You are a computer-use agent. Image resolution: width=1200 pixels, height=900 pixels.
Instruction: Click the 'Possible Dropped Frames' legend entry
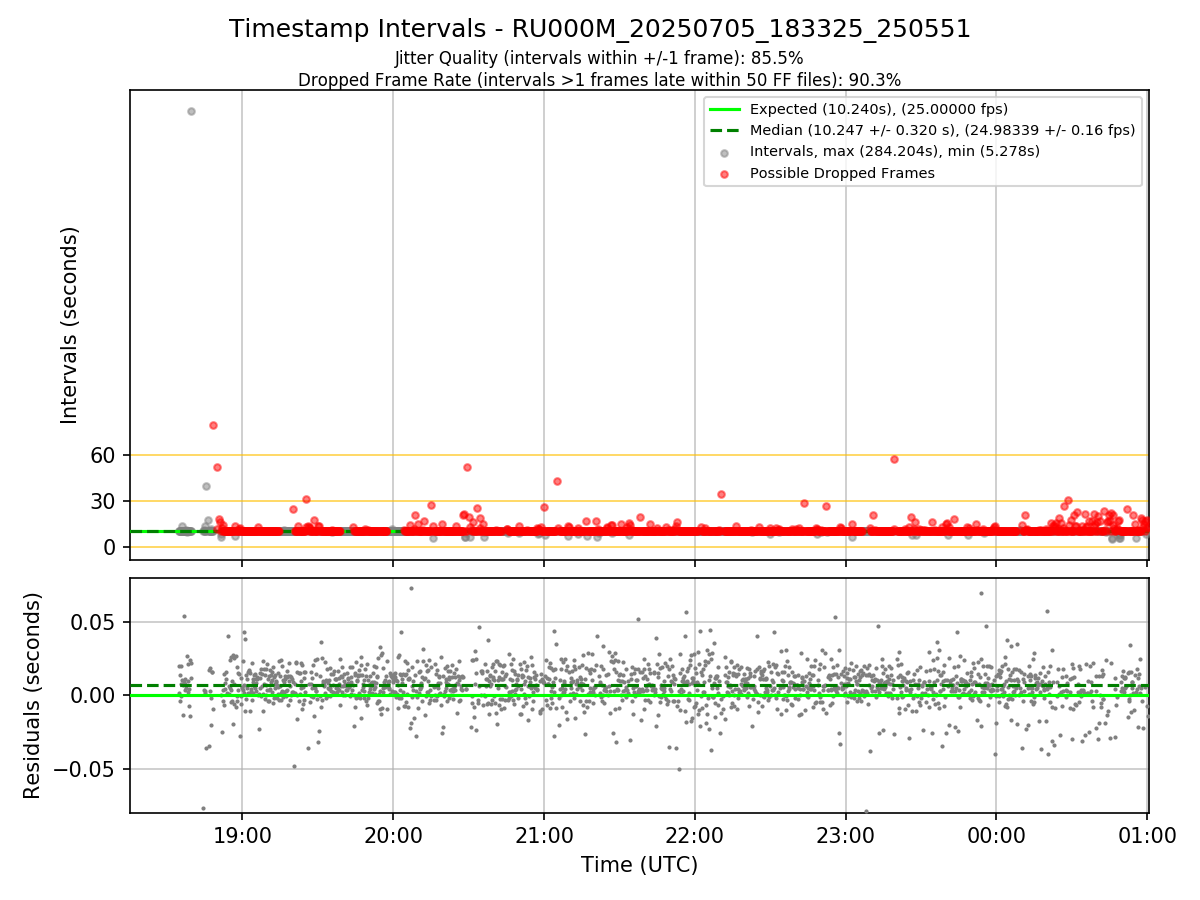[842, 173]
